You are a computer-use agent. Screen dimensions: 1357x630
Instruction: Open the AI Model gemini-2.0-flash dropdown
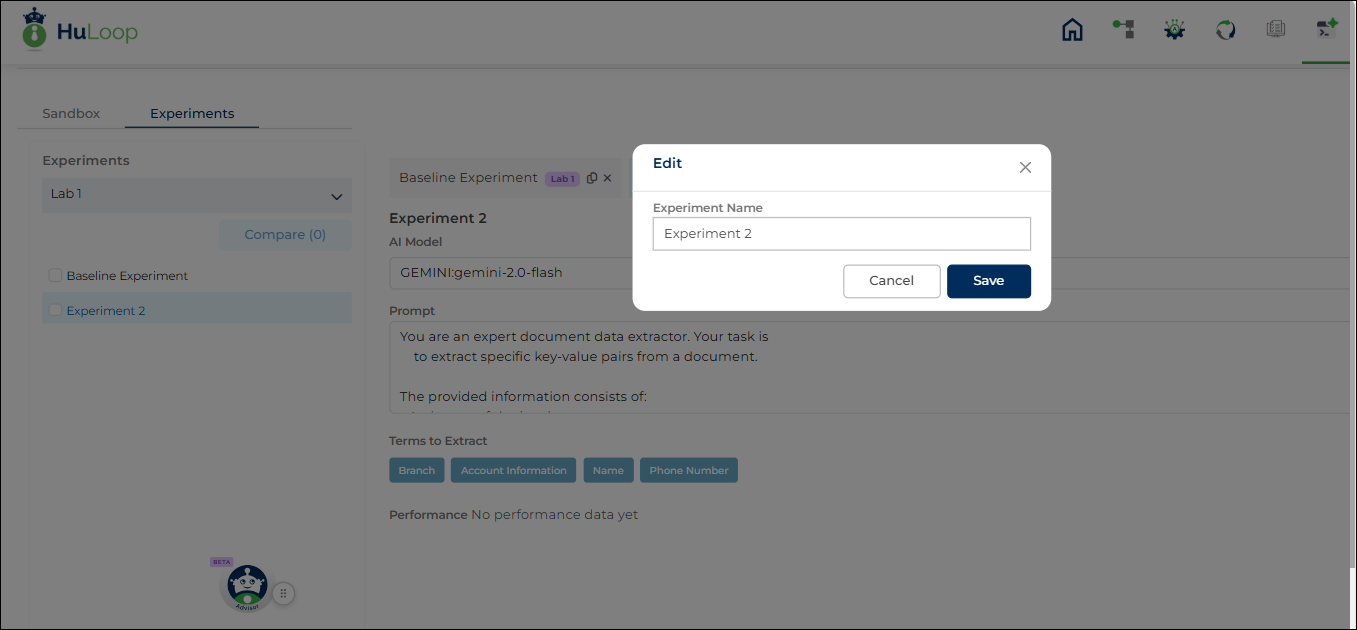[700, 273]
